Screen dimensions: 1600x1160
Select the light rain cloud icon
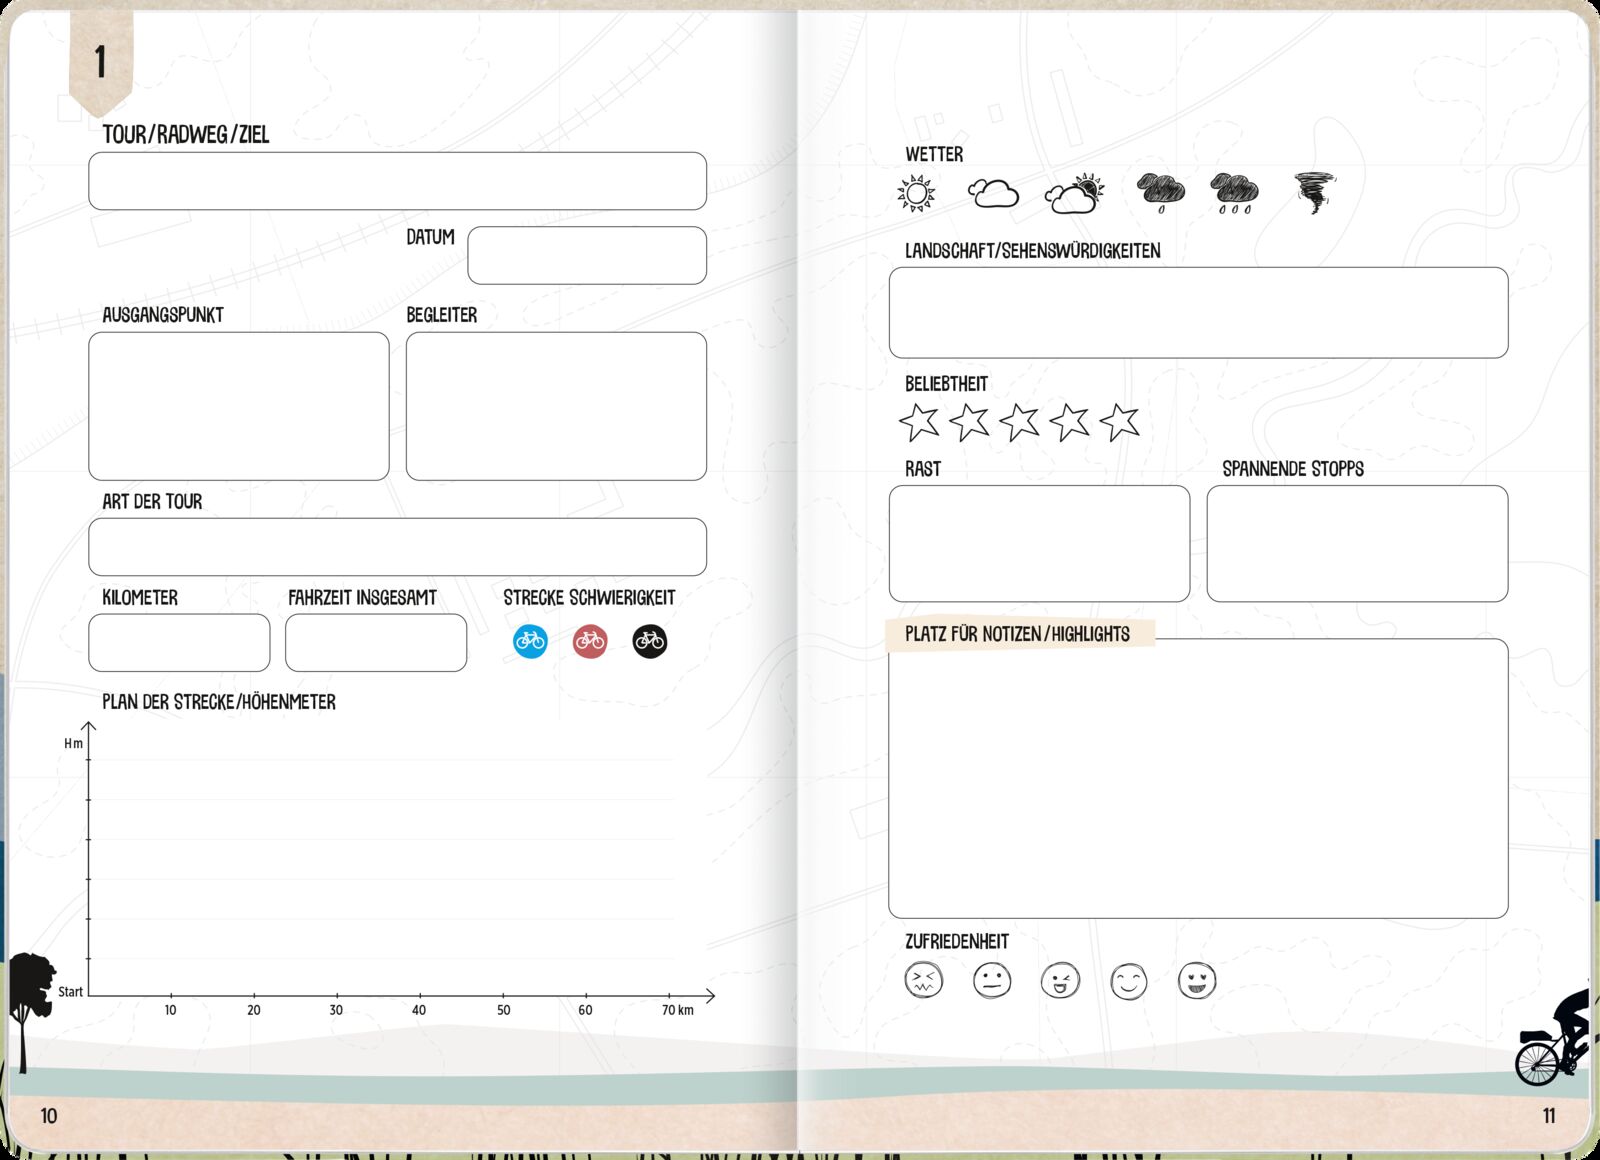[x=1160, y=191]
